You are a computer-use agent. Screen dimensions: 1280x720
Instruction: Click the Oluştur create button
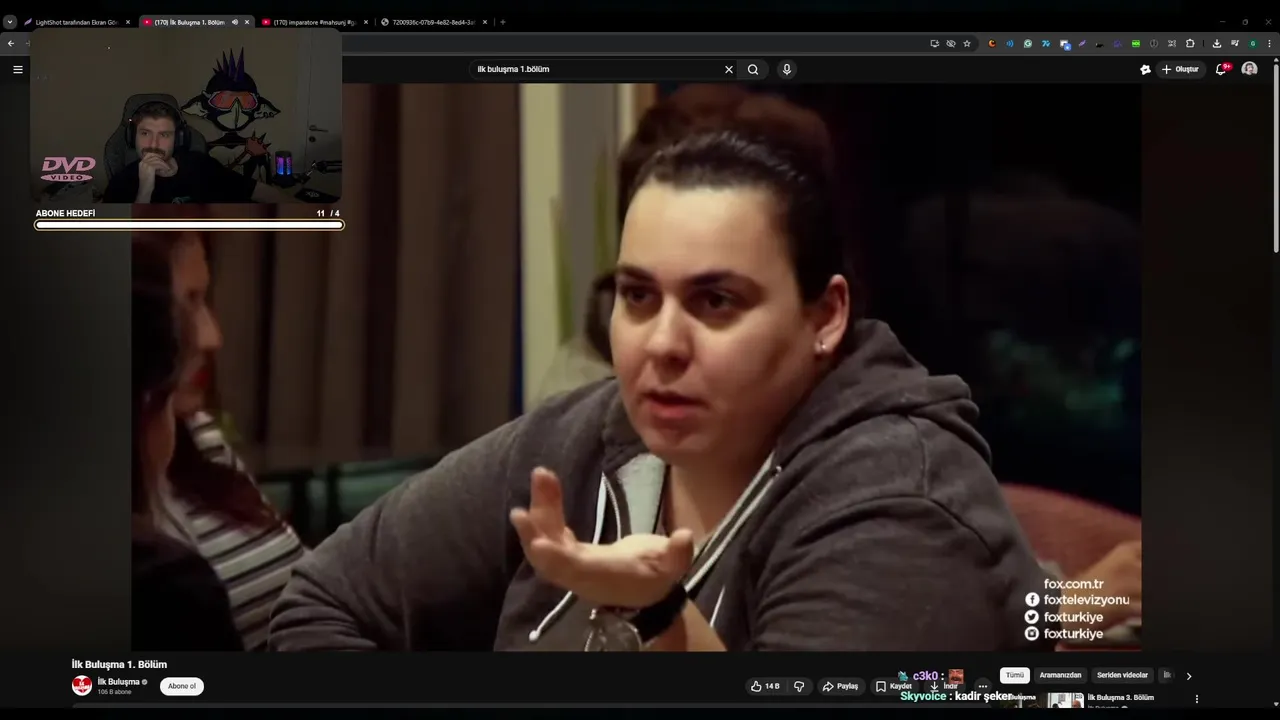pos(1180,69)
